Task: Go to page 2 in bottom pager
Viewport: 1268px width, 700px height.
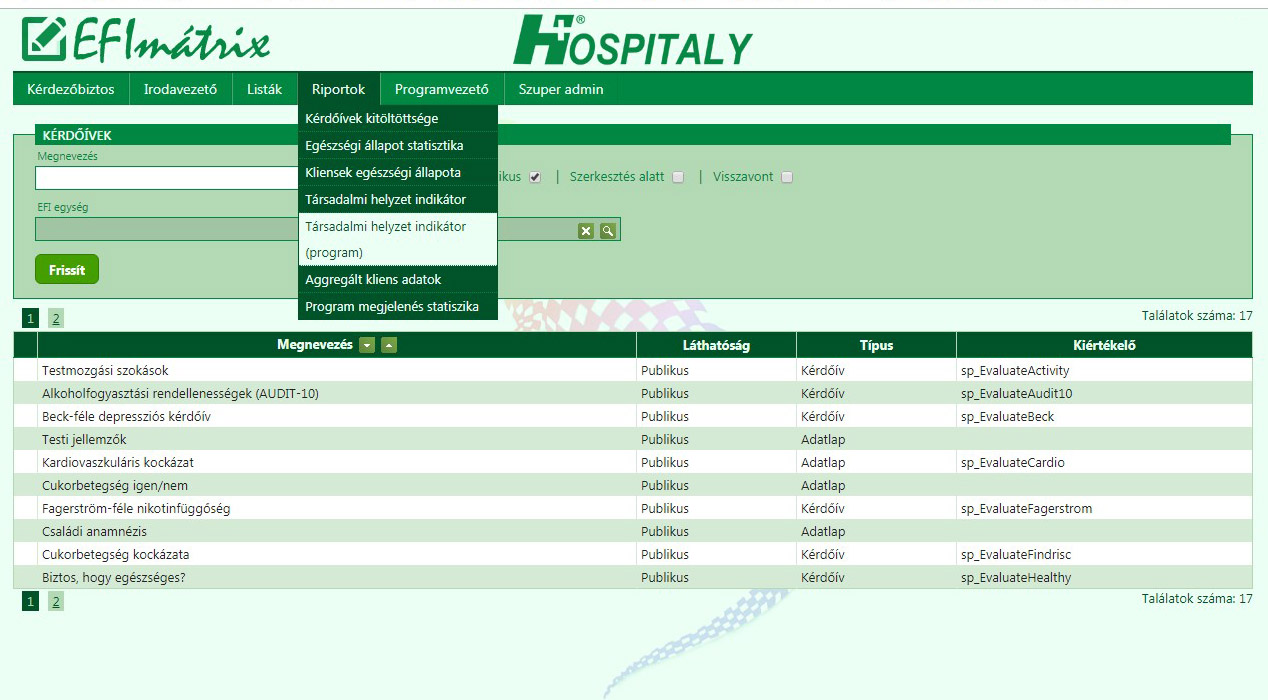Action: pyautogui.click(x=56, y=601)
